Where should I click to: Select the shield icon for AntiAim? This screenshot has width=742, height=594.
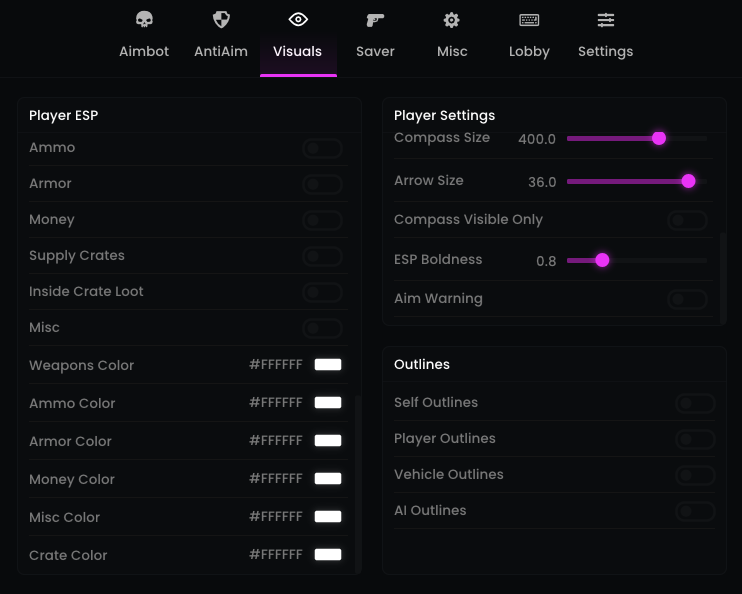click(x=221, y=20)
